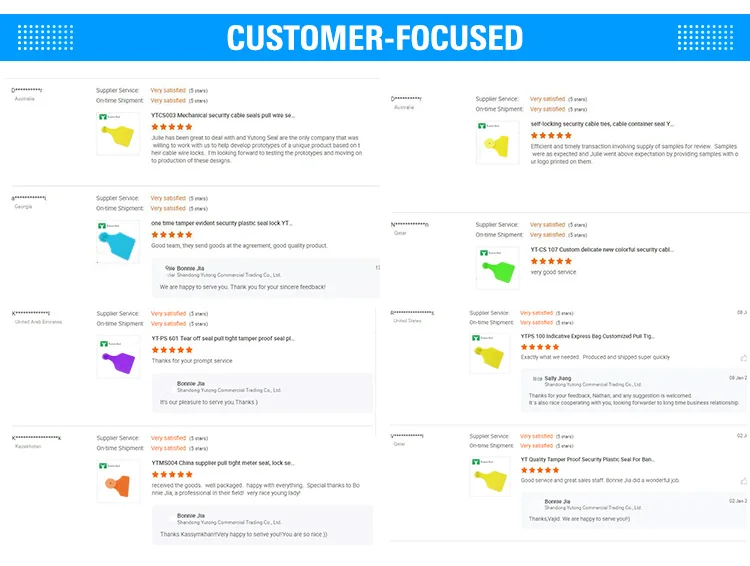
Task: Open the blue tag product thumbnail
Action: (118, 242)
